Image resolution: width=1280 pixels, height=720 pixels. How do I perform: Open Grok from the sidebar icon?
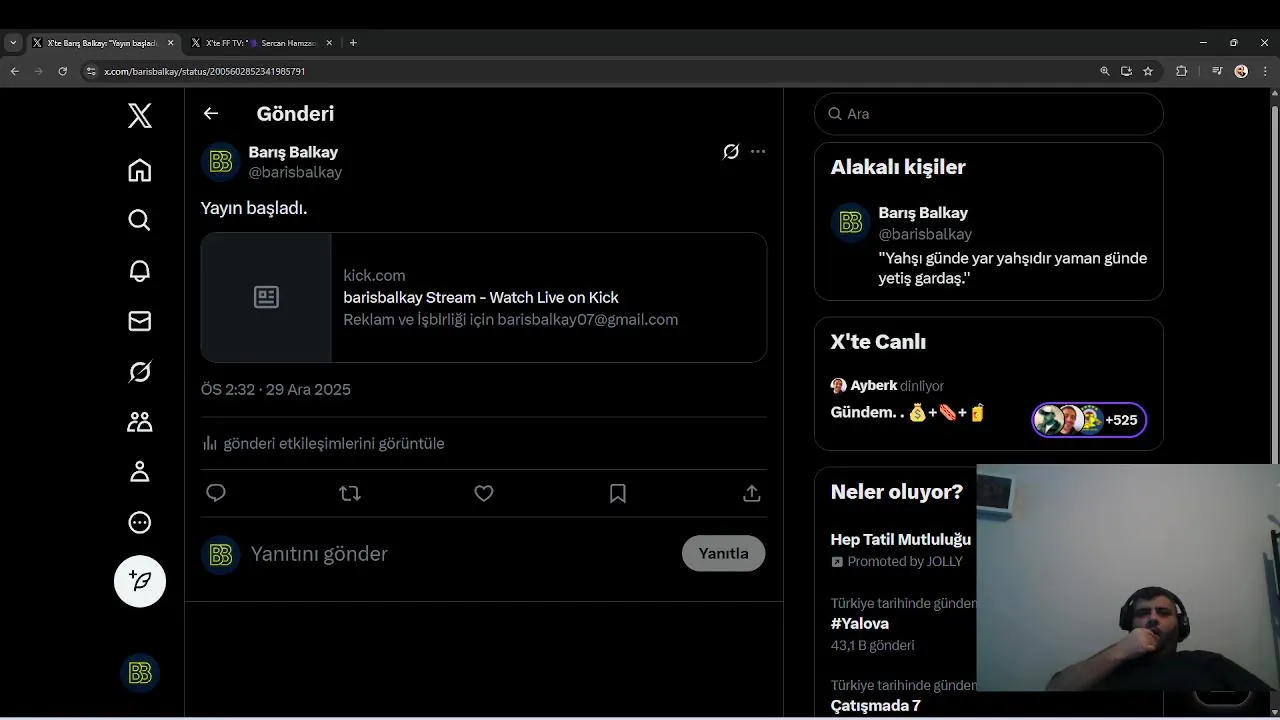(x=140, y=372)
